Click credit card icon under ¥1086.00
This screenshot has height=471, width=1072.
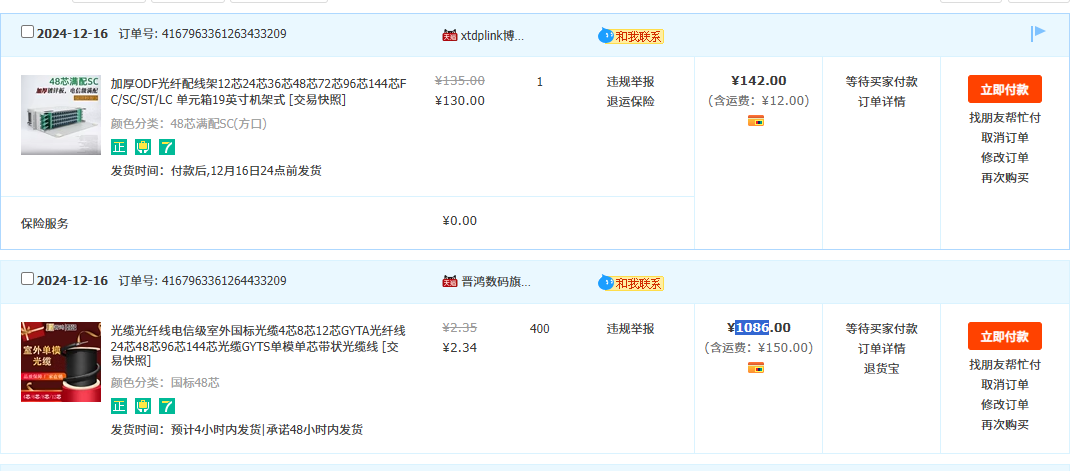click(756, 368)
